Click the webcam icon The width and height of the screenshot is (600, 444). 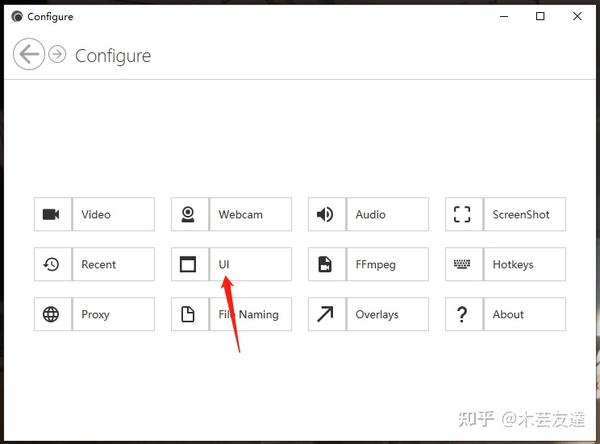point(188,214)
